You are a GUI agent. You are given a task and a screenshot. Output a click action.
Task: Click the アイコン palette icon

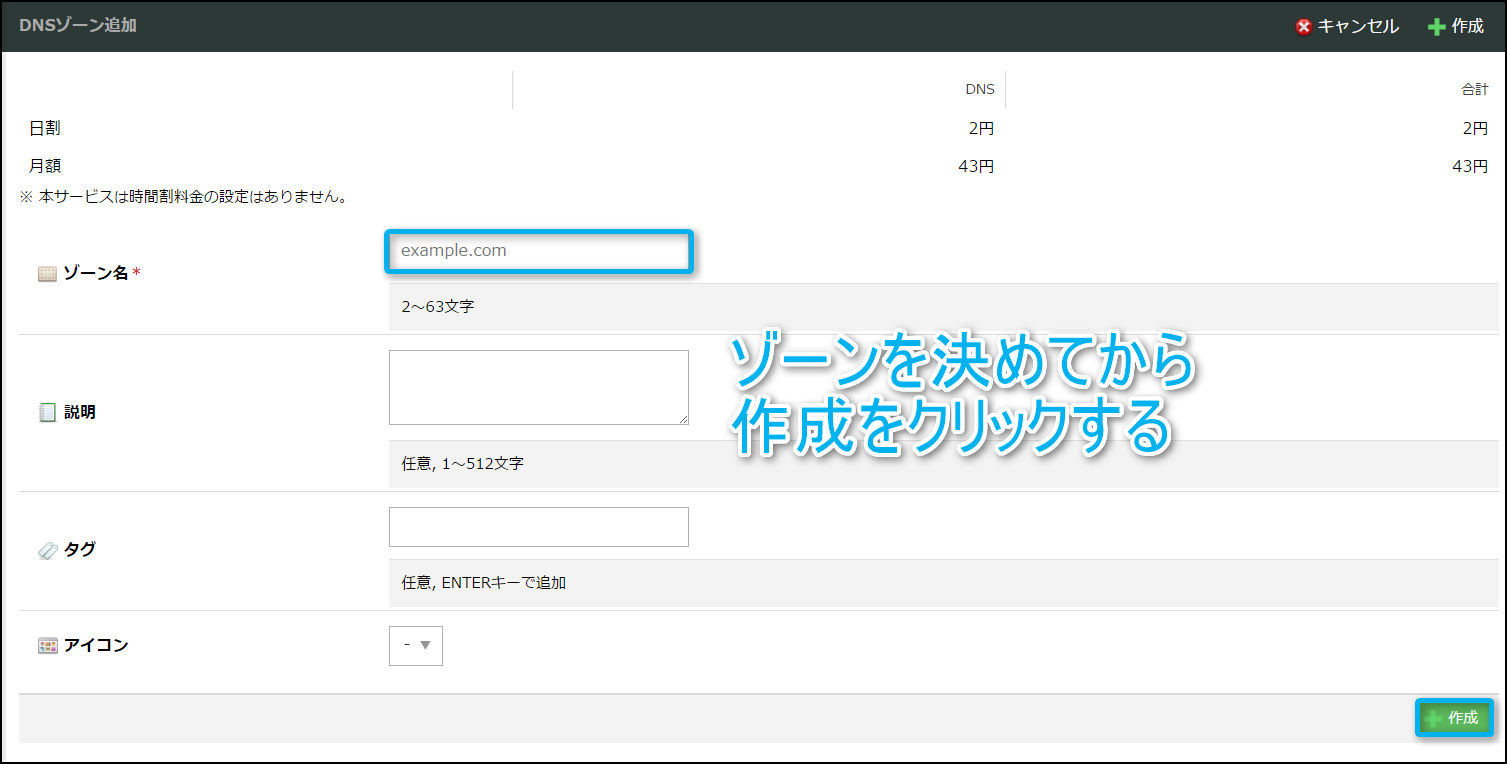tap(47, 646)
